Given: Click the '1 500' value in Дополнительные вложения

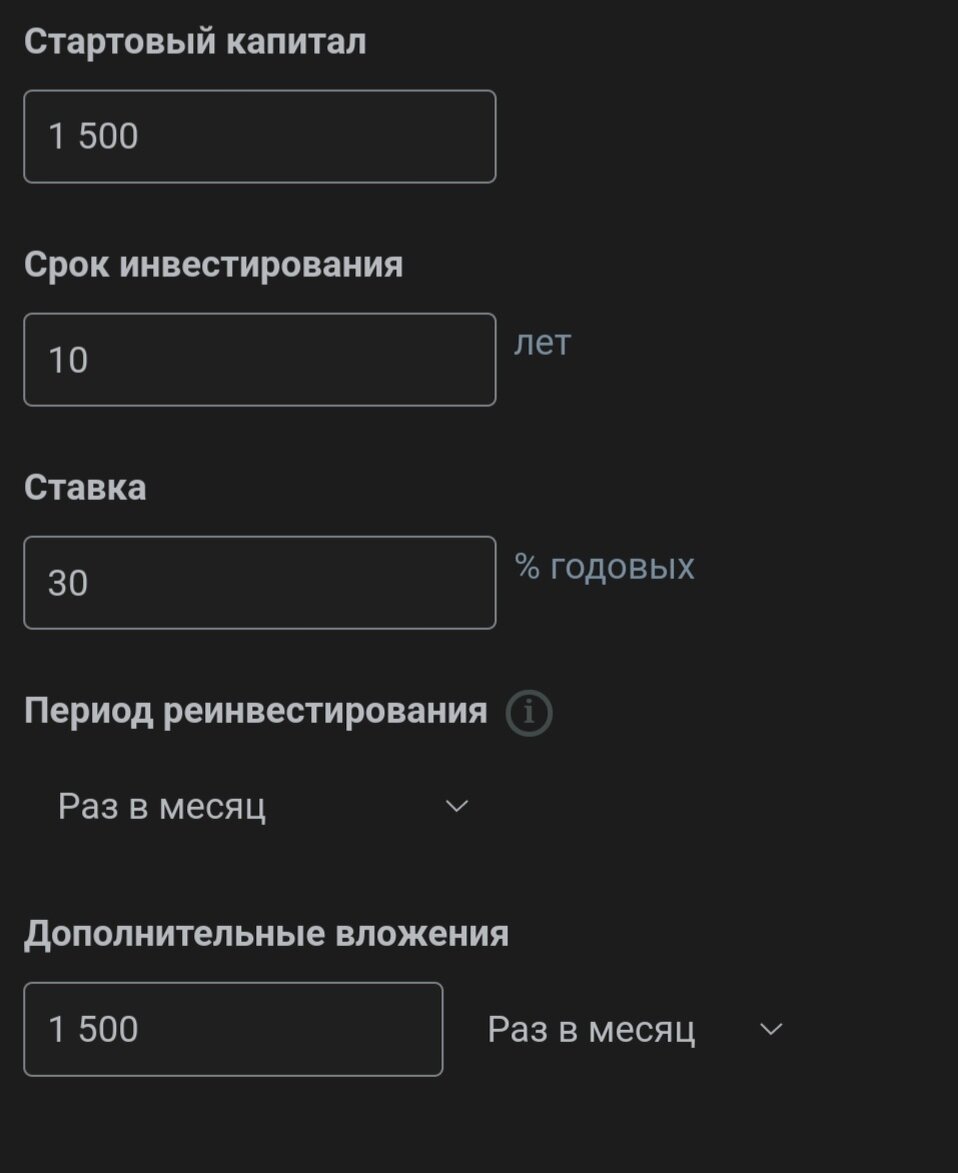Looking at the screenshot, I should [x=93, y=1029].
